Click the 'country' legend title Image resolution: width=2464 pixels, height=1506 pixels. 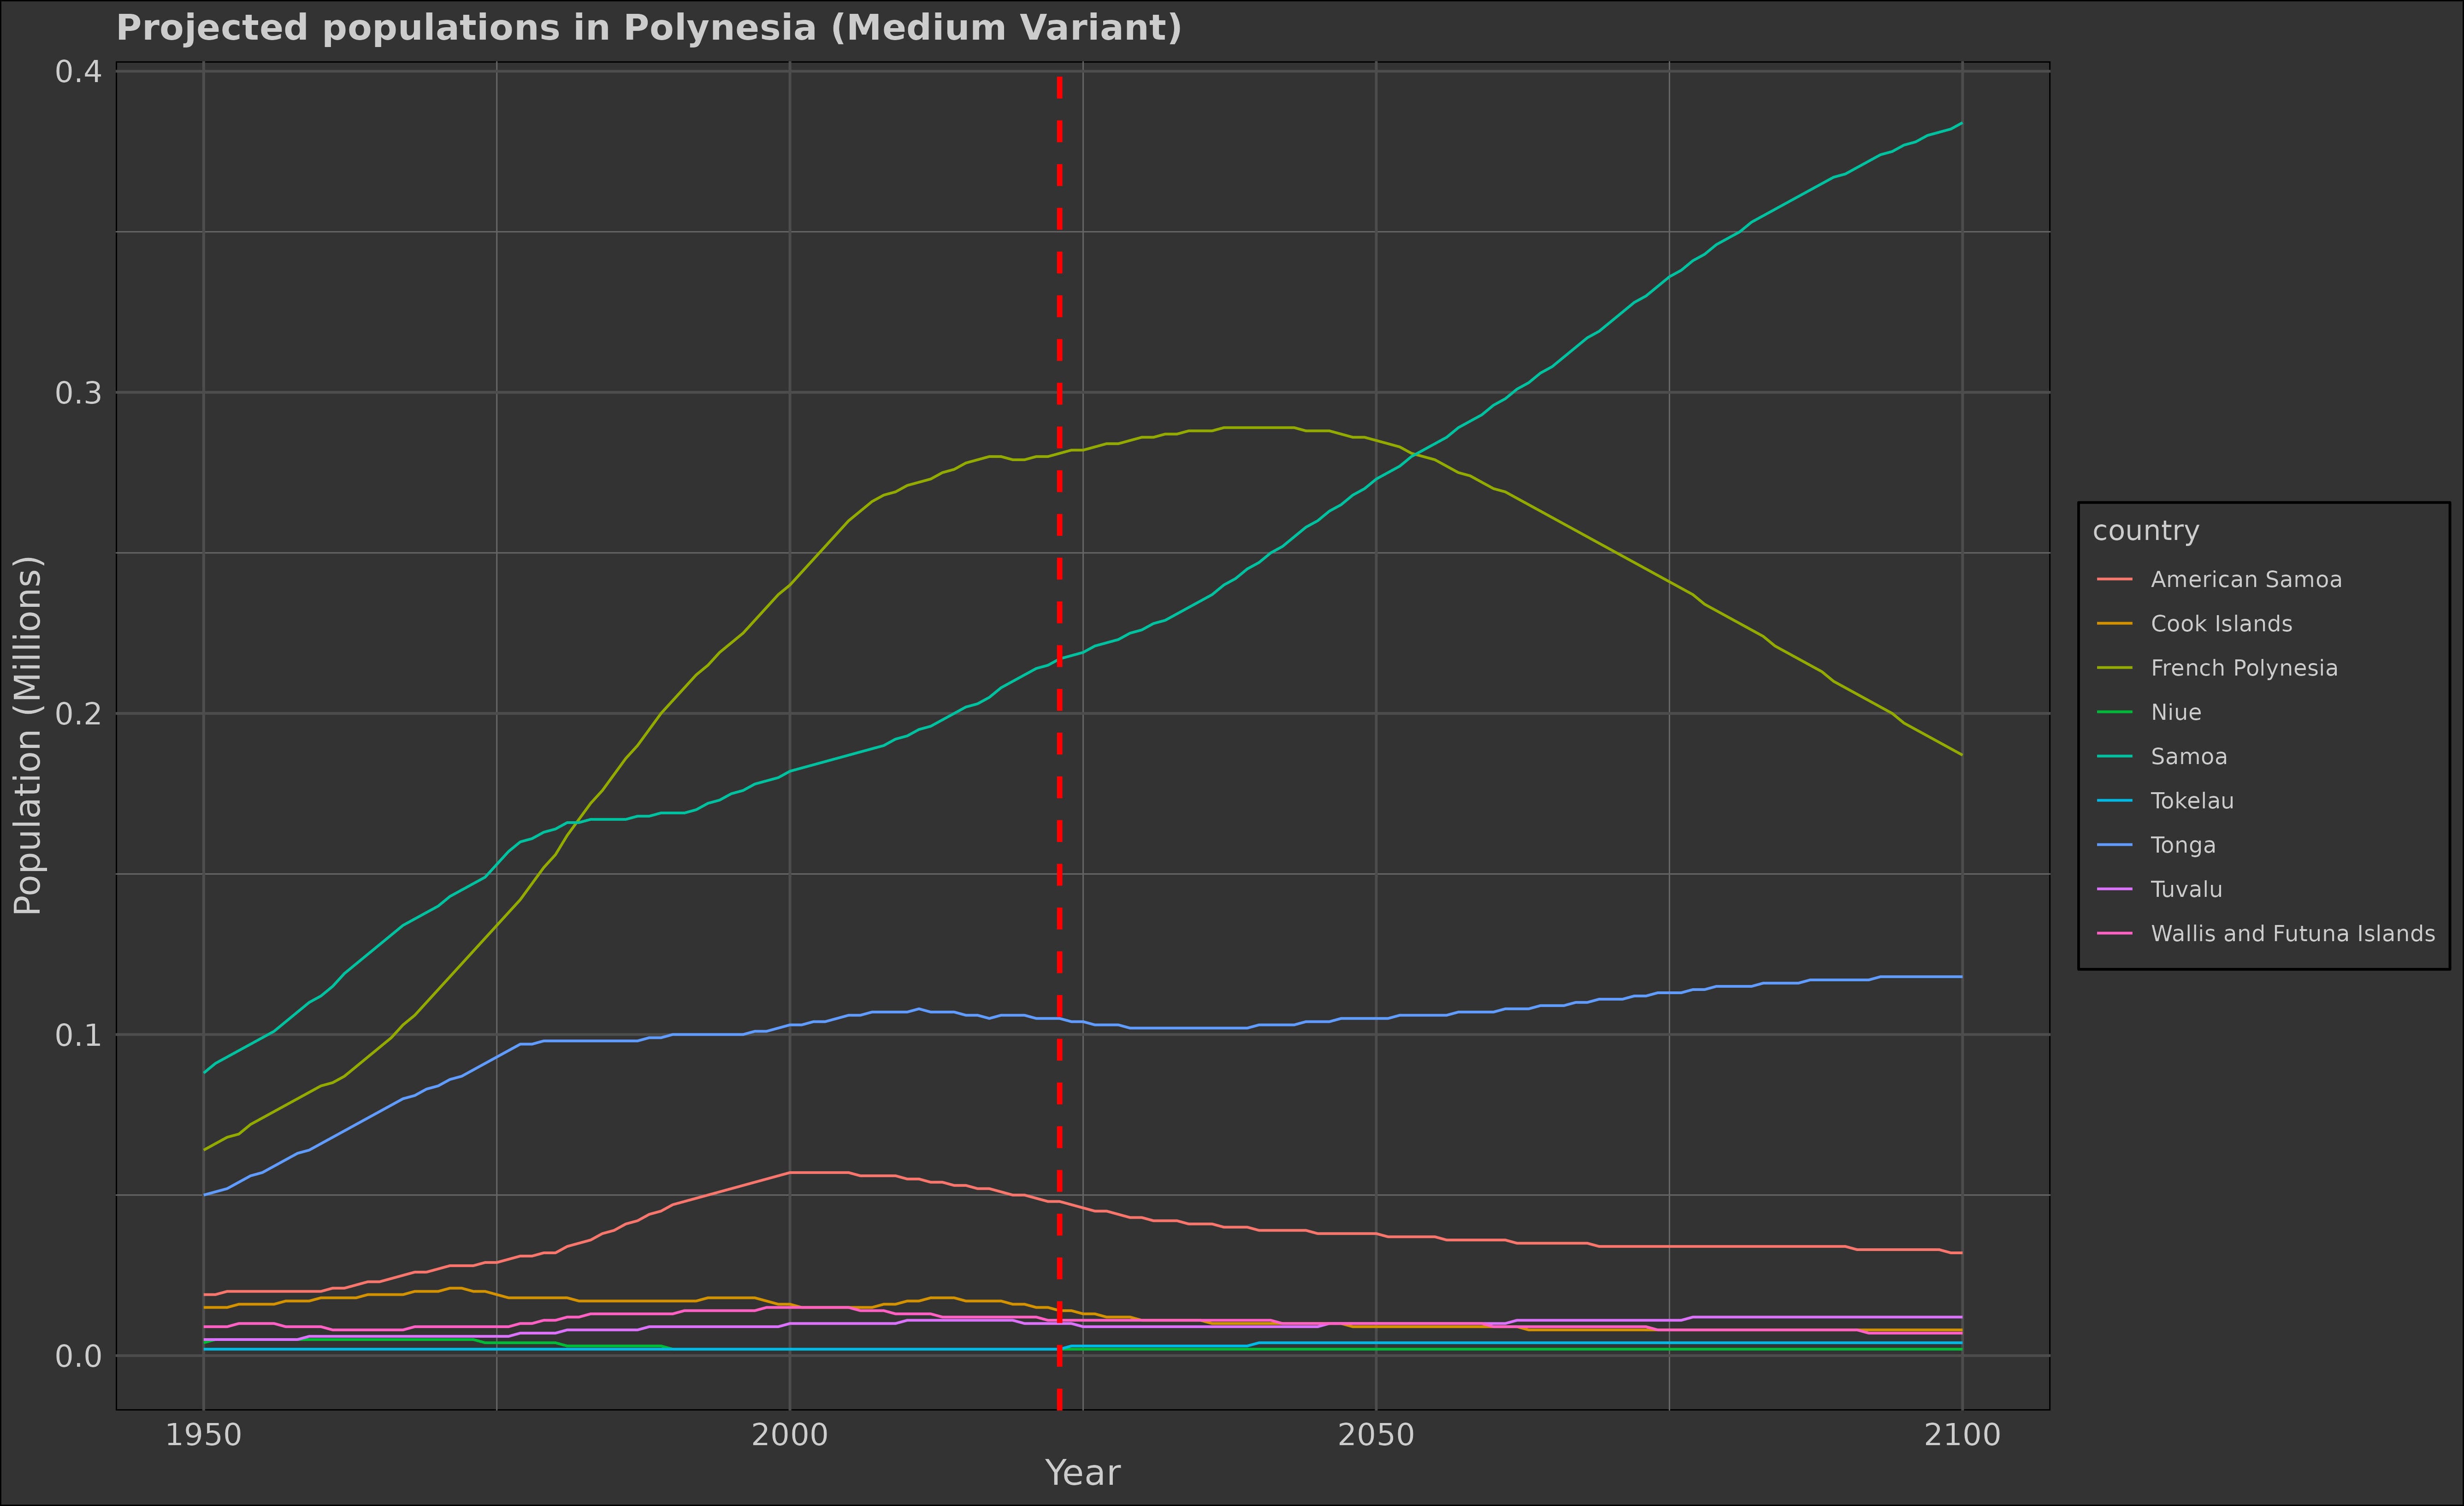pyautogui.click(x=2146, y=531)
